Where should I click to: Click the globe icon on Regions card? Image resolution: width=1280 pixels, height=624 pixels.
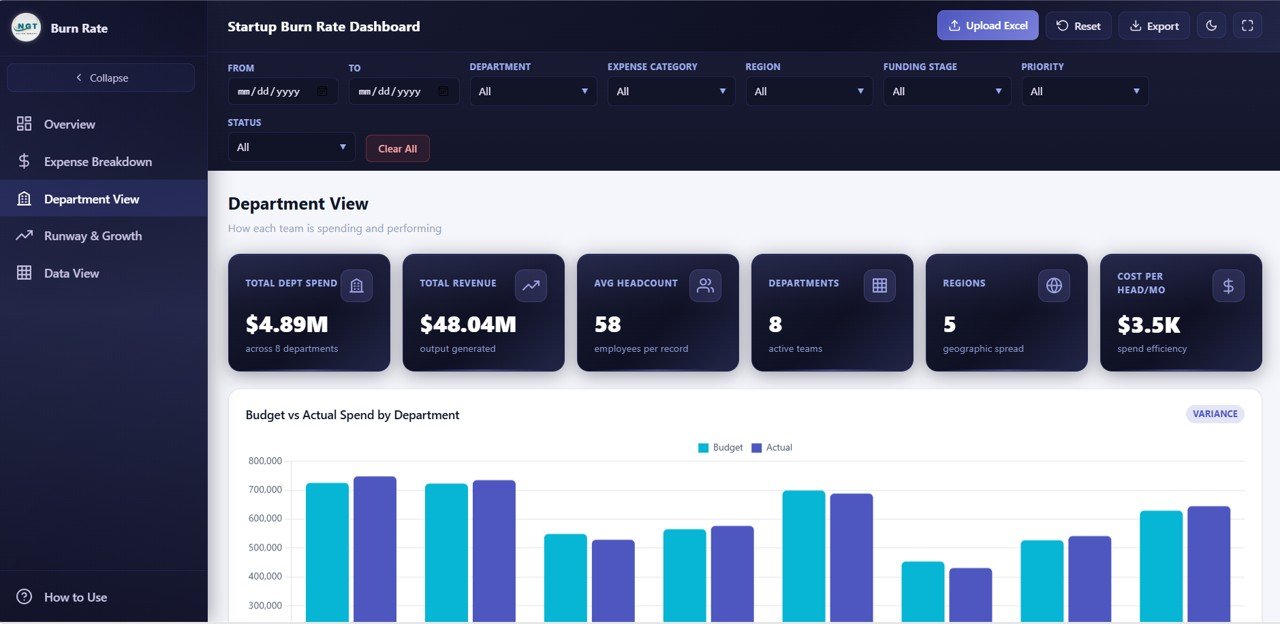(x=1053, y=285)
